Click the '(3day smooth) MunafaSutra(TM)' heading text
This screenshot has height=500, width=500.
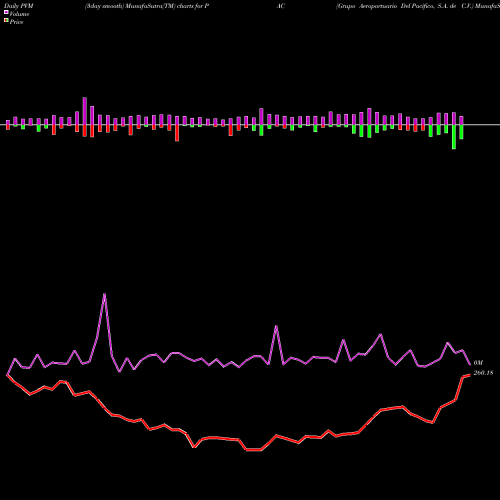coord(130,6)
